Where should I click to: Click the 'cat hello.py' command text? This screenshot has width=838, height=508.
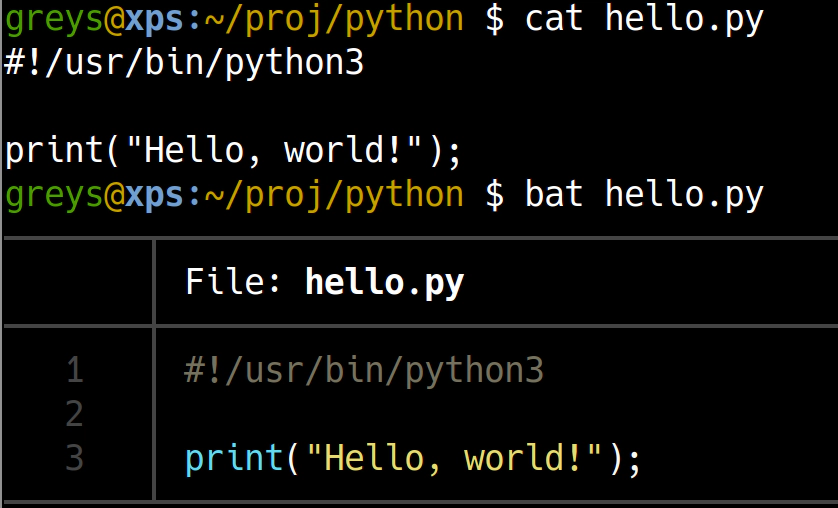645,20
